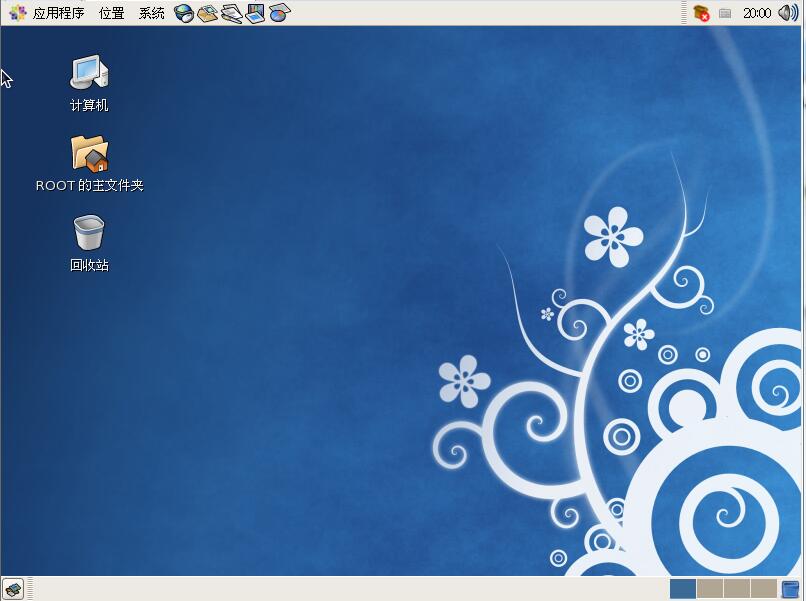Click the volume speaker icon

pos(790,13)
